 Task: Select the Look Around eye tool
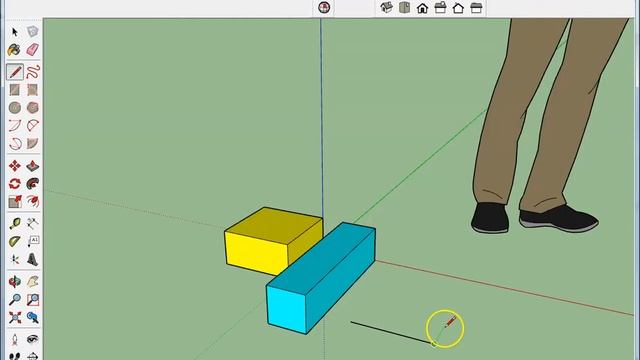click(33, 339)
